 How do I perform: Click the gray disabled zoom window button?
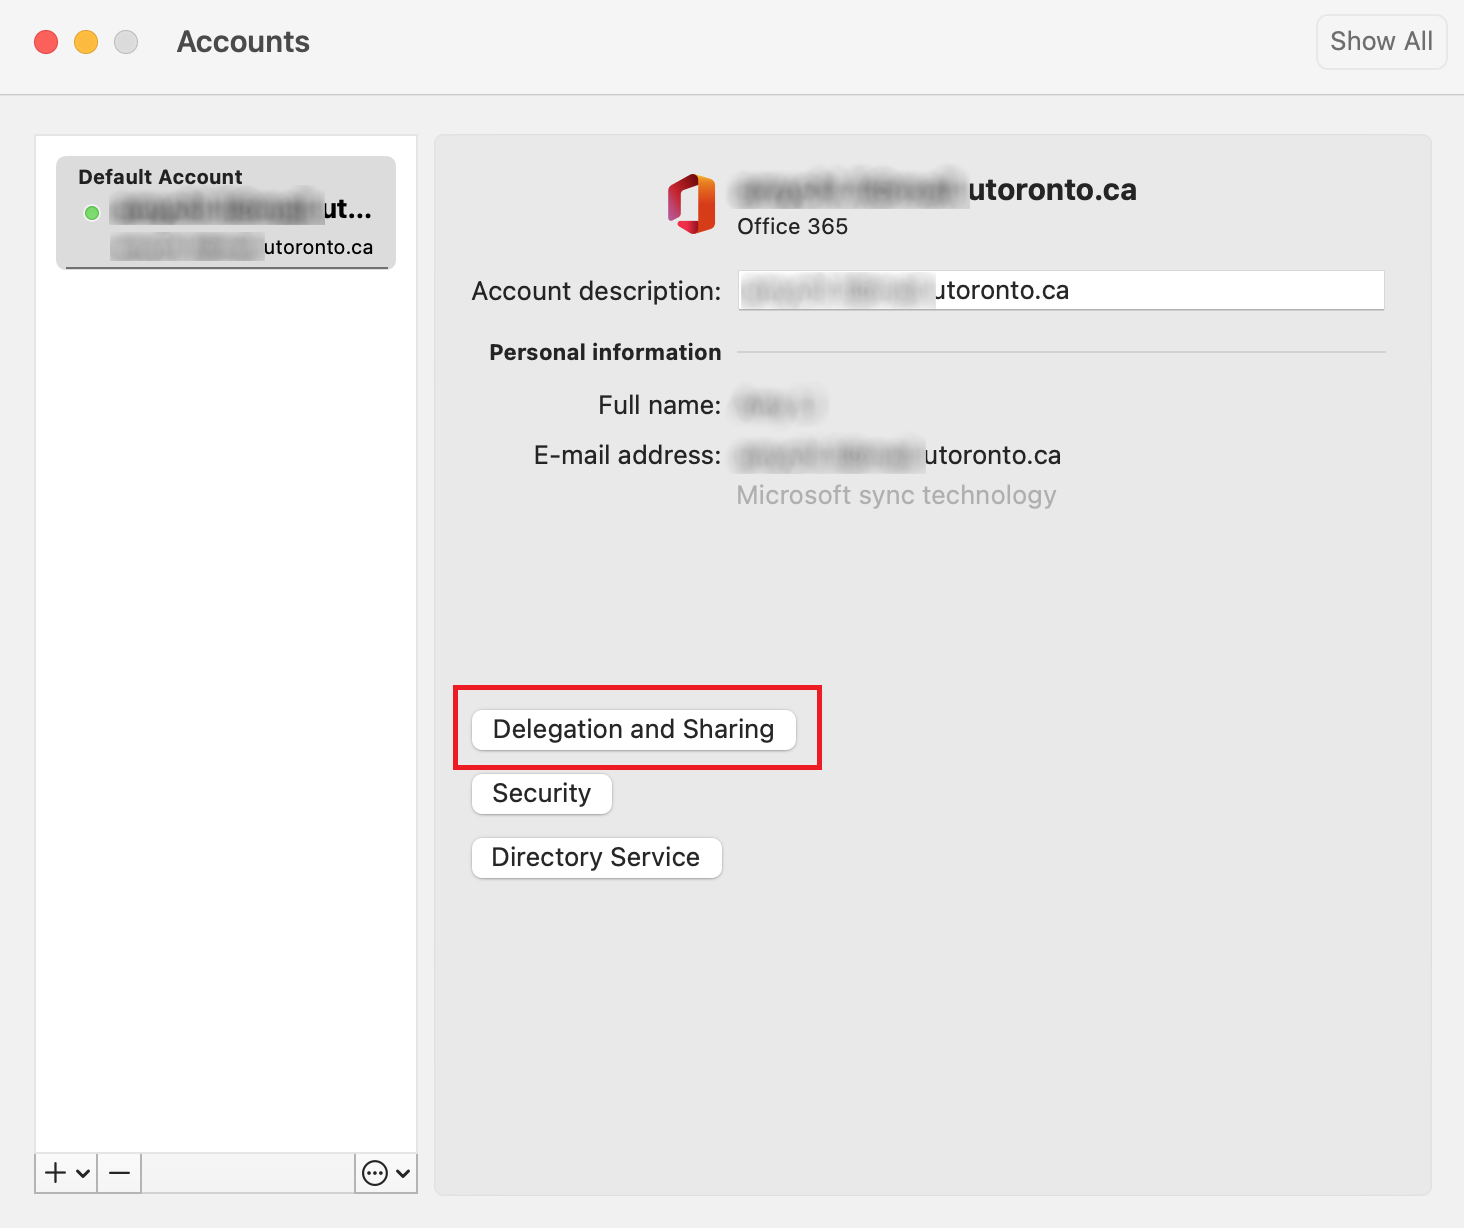(126, 42)
